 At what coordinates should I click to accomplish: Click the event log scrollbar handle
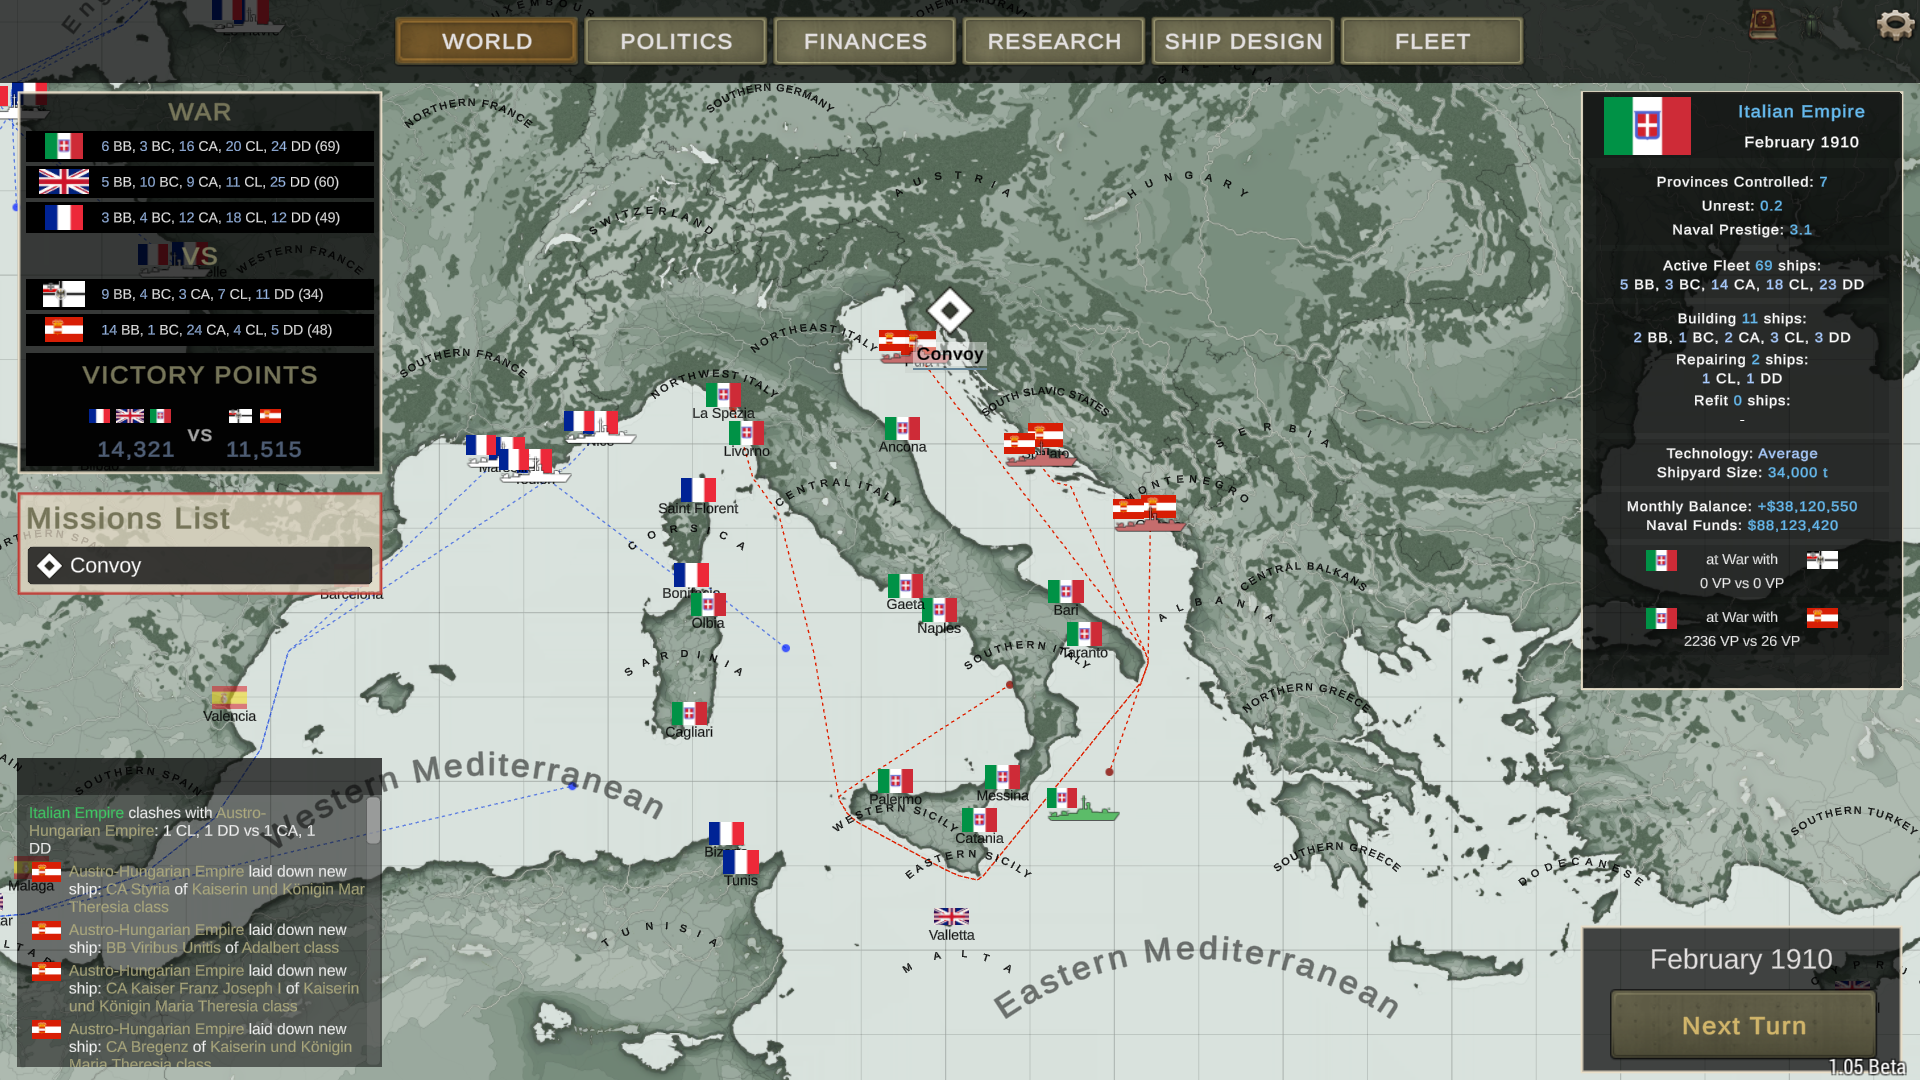point(373,820)
